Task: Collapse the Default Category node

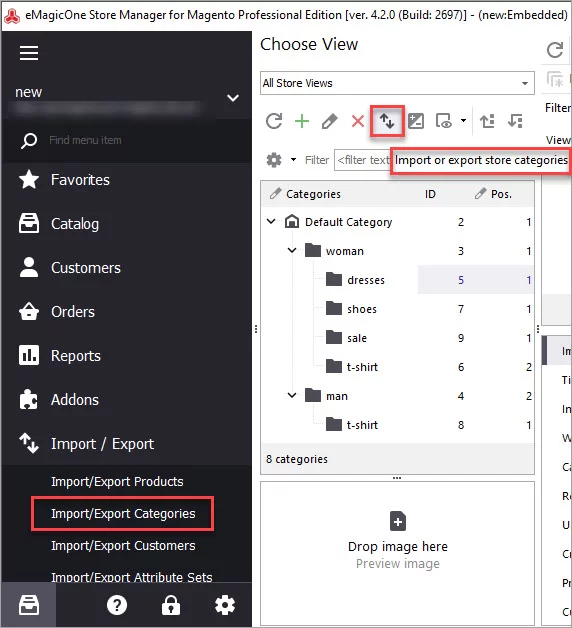Action: coord(271,221)
